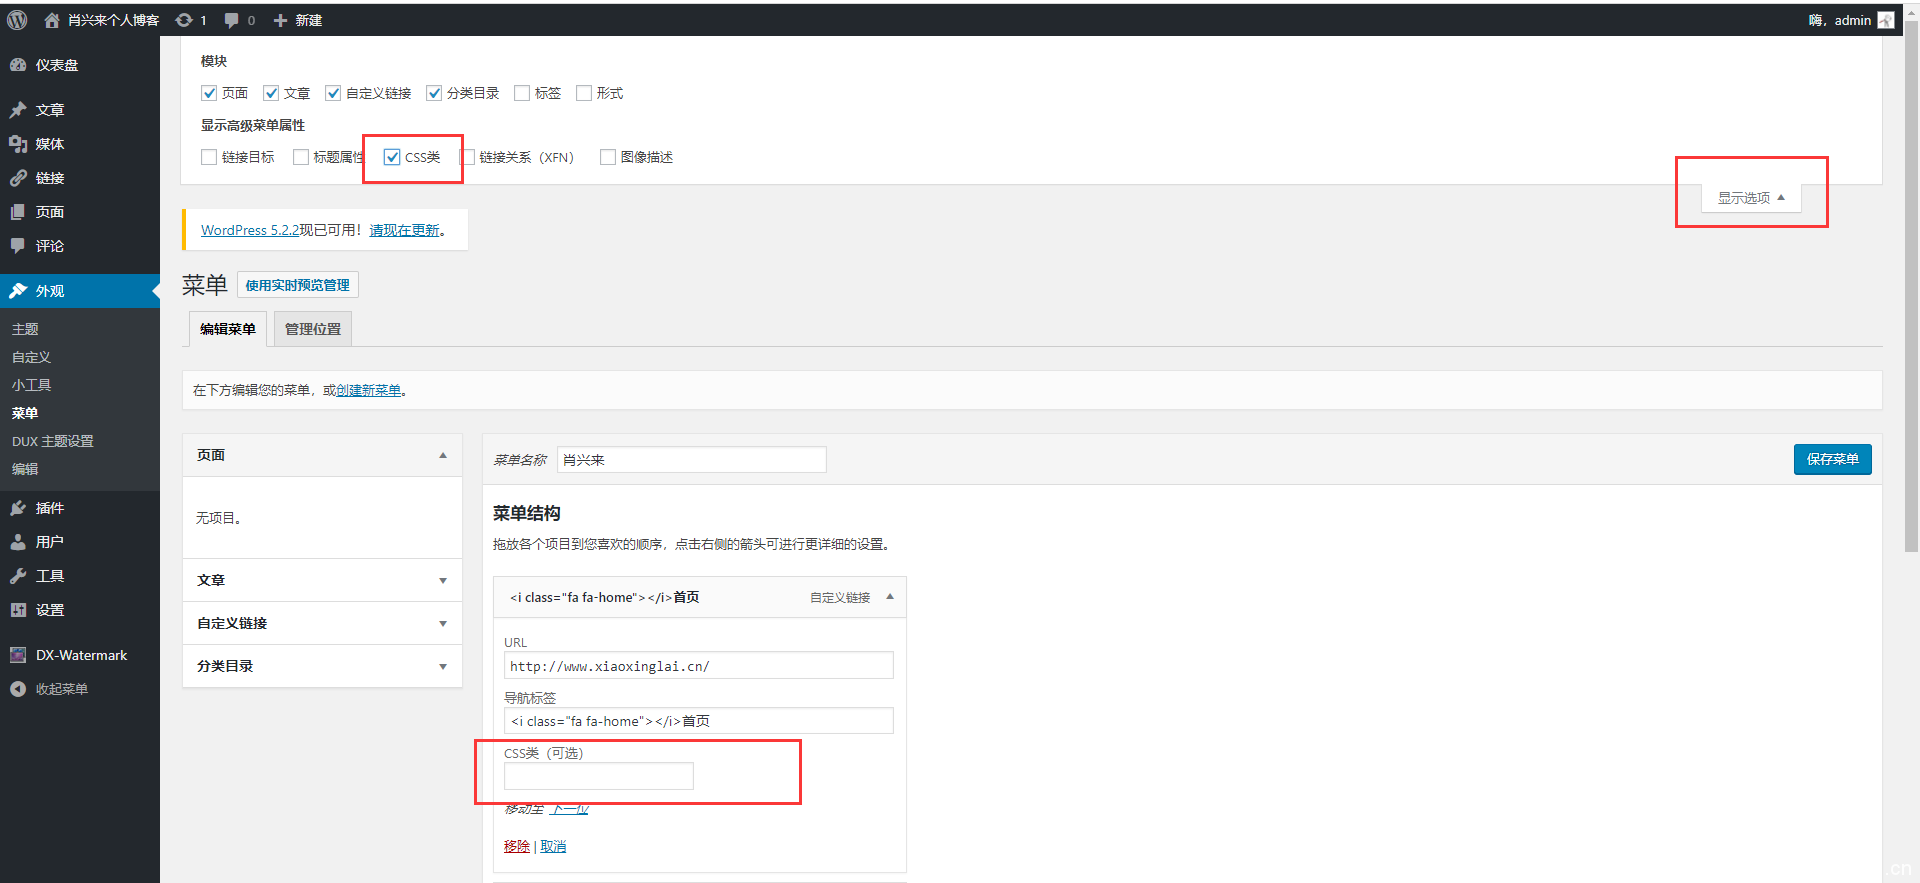Screen dimensions: 1920x883
Task: Open the 仪表盘 dashboard icon
Action: pos(18,65)
